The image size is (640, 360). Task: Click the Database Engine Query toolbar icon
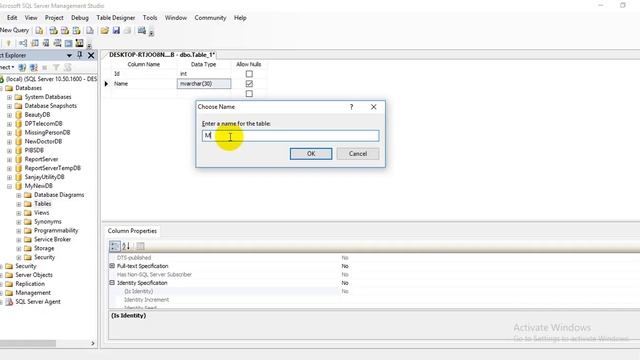[x=39, y=31]
